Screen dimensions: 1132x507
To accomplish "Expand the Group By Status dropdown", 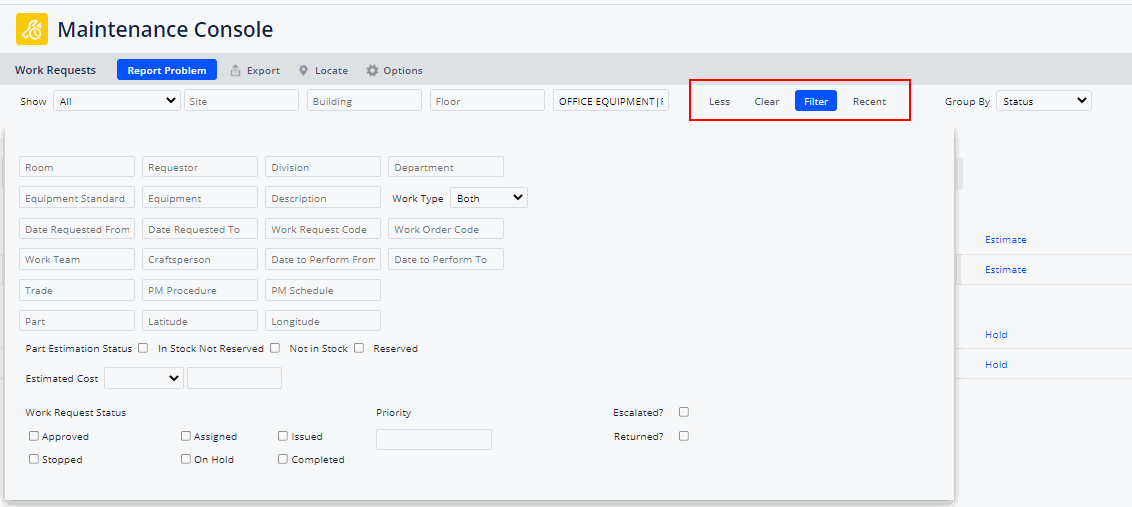I will 1043,101.
